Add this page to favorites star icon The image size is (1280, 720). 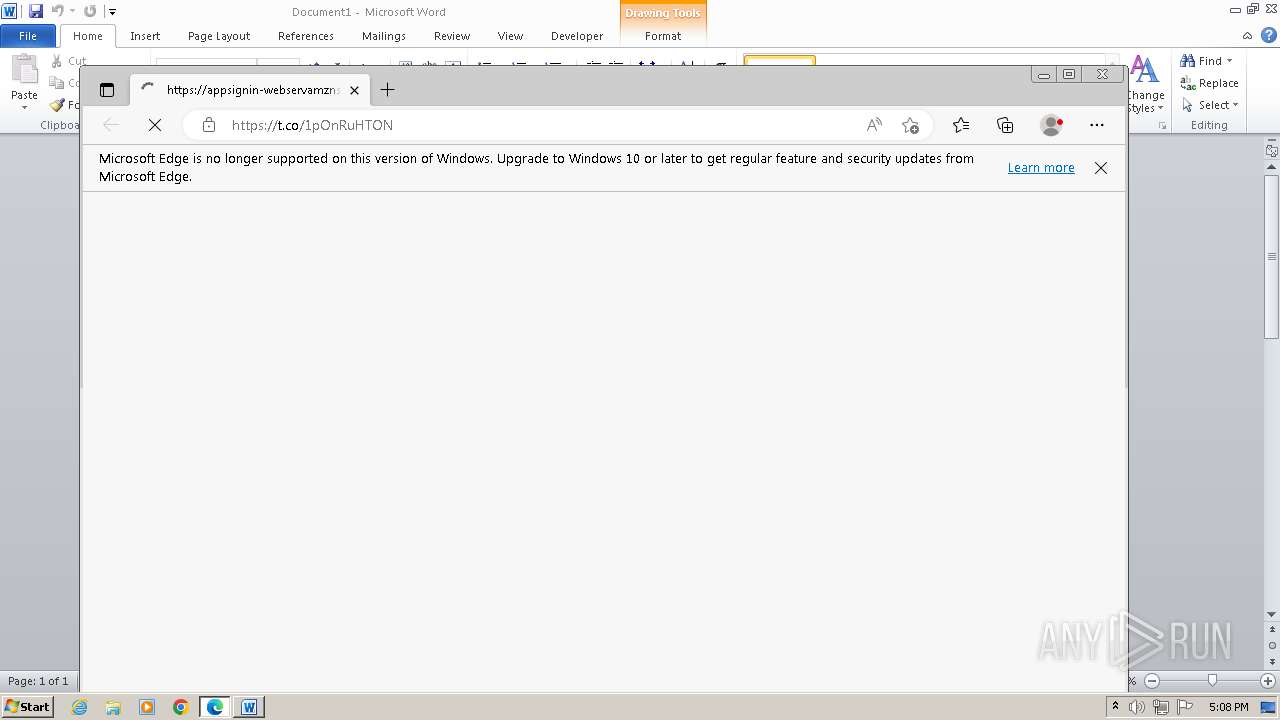[910, 125]
